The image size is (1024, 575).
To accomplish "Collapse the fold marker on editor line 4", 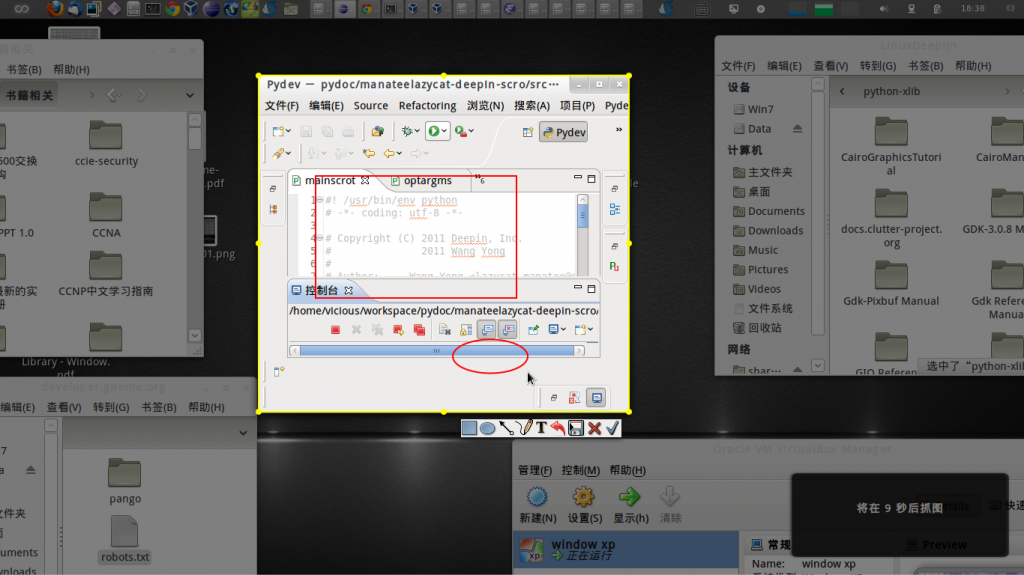I will tap(320, 238).
